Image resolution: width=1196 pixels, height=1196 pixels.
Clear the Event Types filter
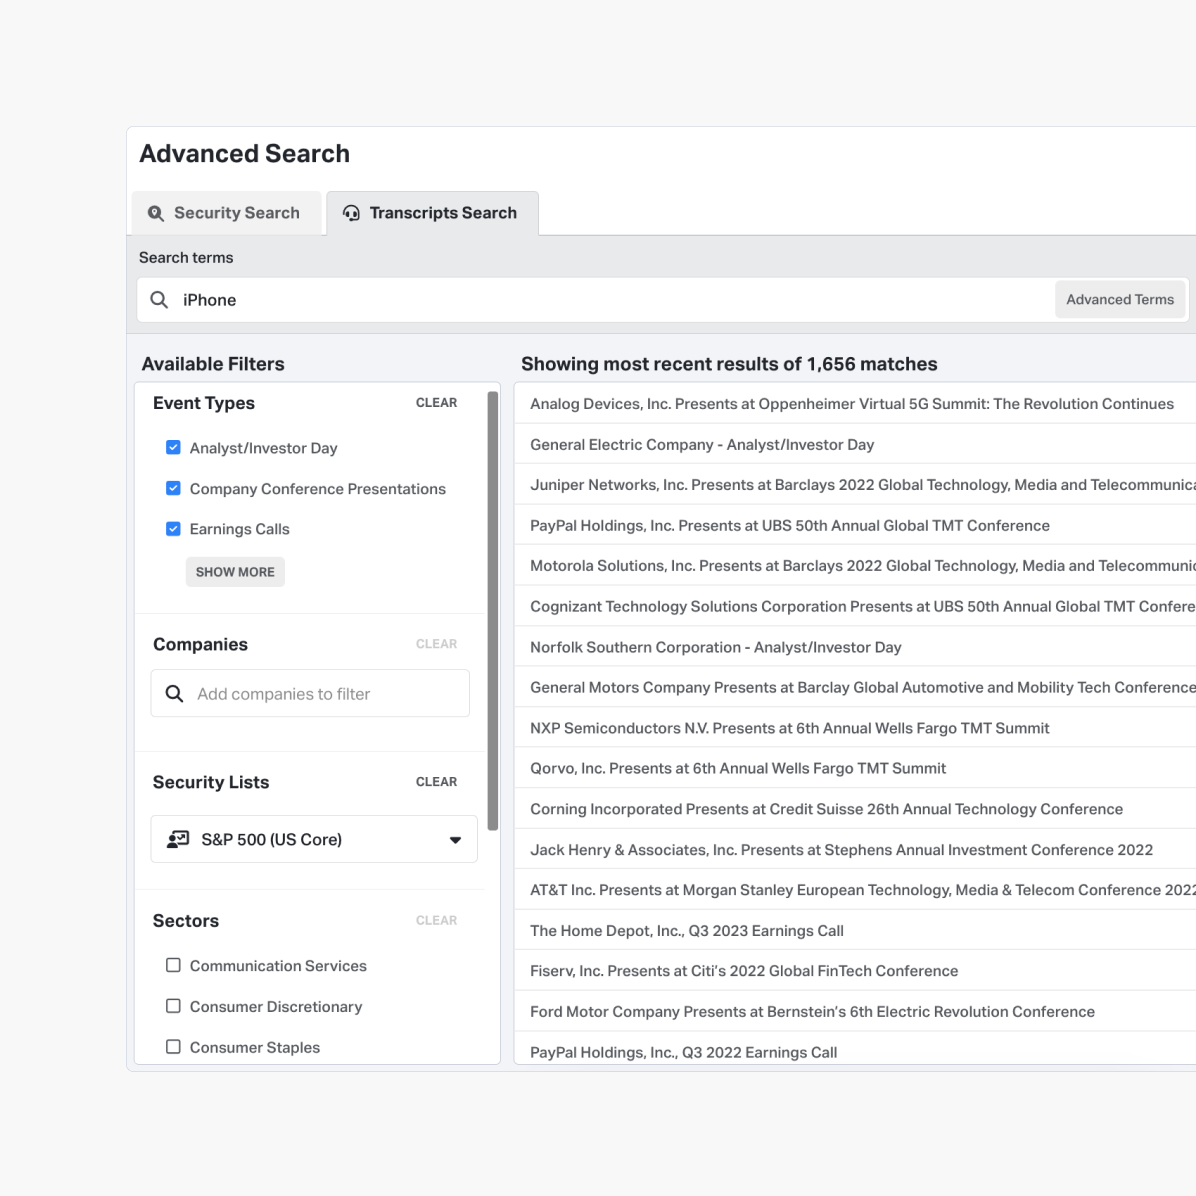[x=436, y=403]
